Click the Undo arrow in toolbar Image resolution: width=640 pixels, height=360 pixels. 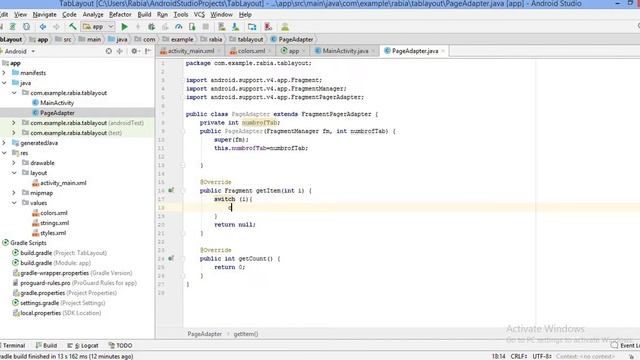[x=42, y=27]
